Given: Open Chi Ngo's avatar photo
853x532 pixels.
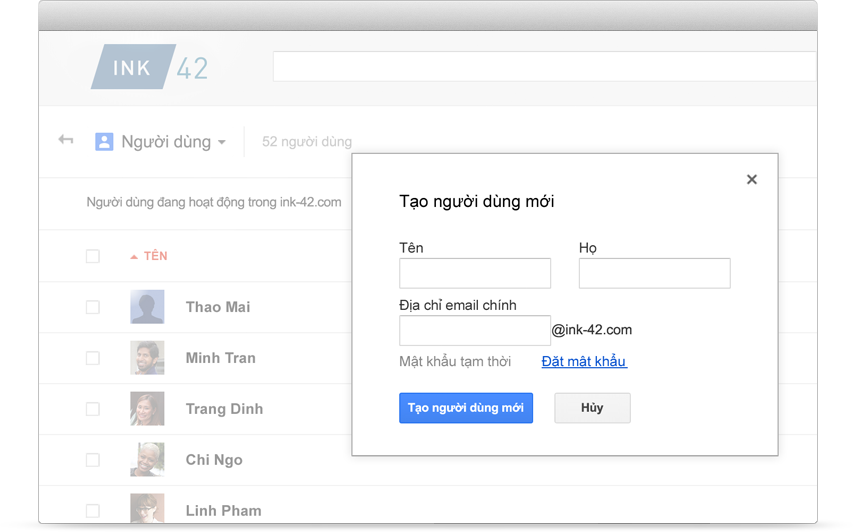Looking at the screenshot, I should coord(147,460).
